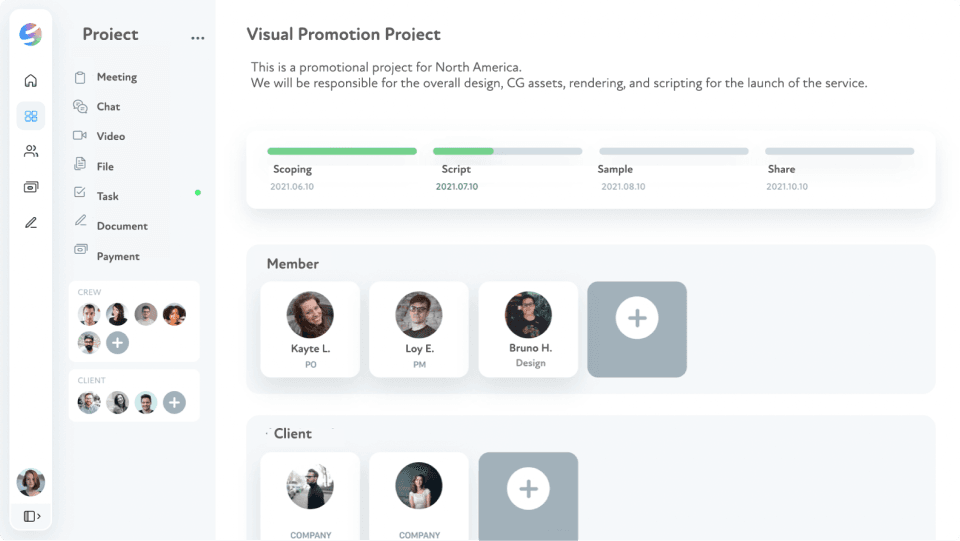Open Kayte L. member card
This screenshot has height=541, width=960.
pyautogui.click(x=310, y=329)
